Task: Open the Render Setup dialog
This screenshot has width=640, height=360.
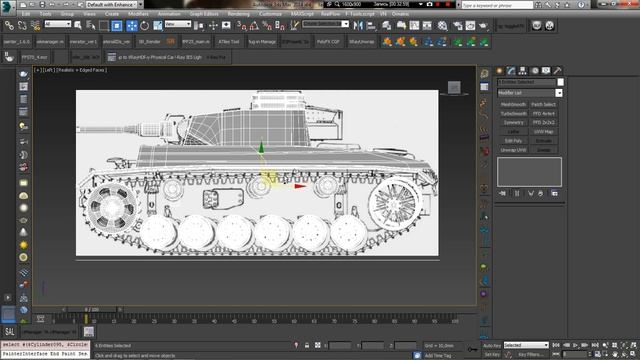Action: tap(458, 26)
